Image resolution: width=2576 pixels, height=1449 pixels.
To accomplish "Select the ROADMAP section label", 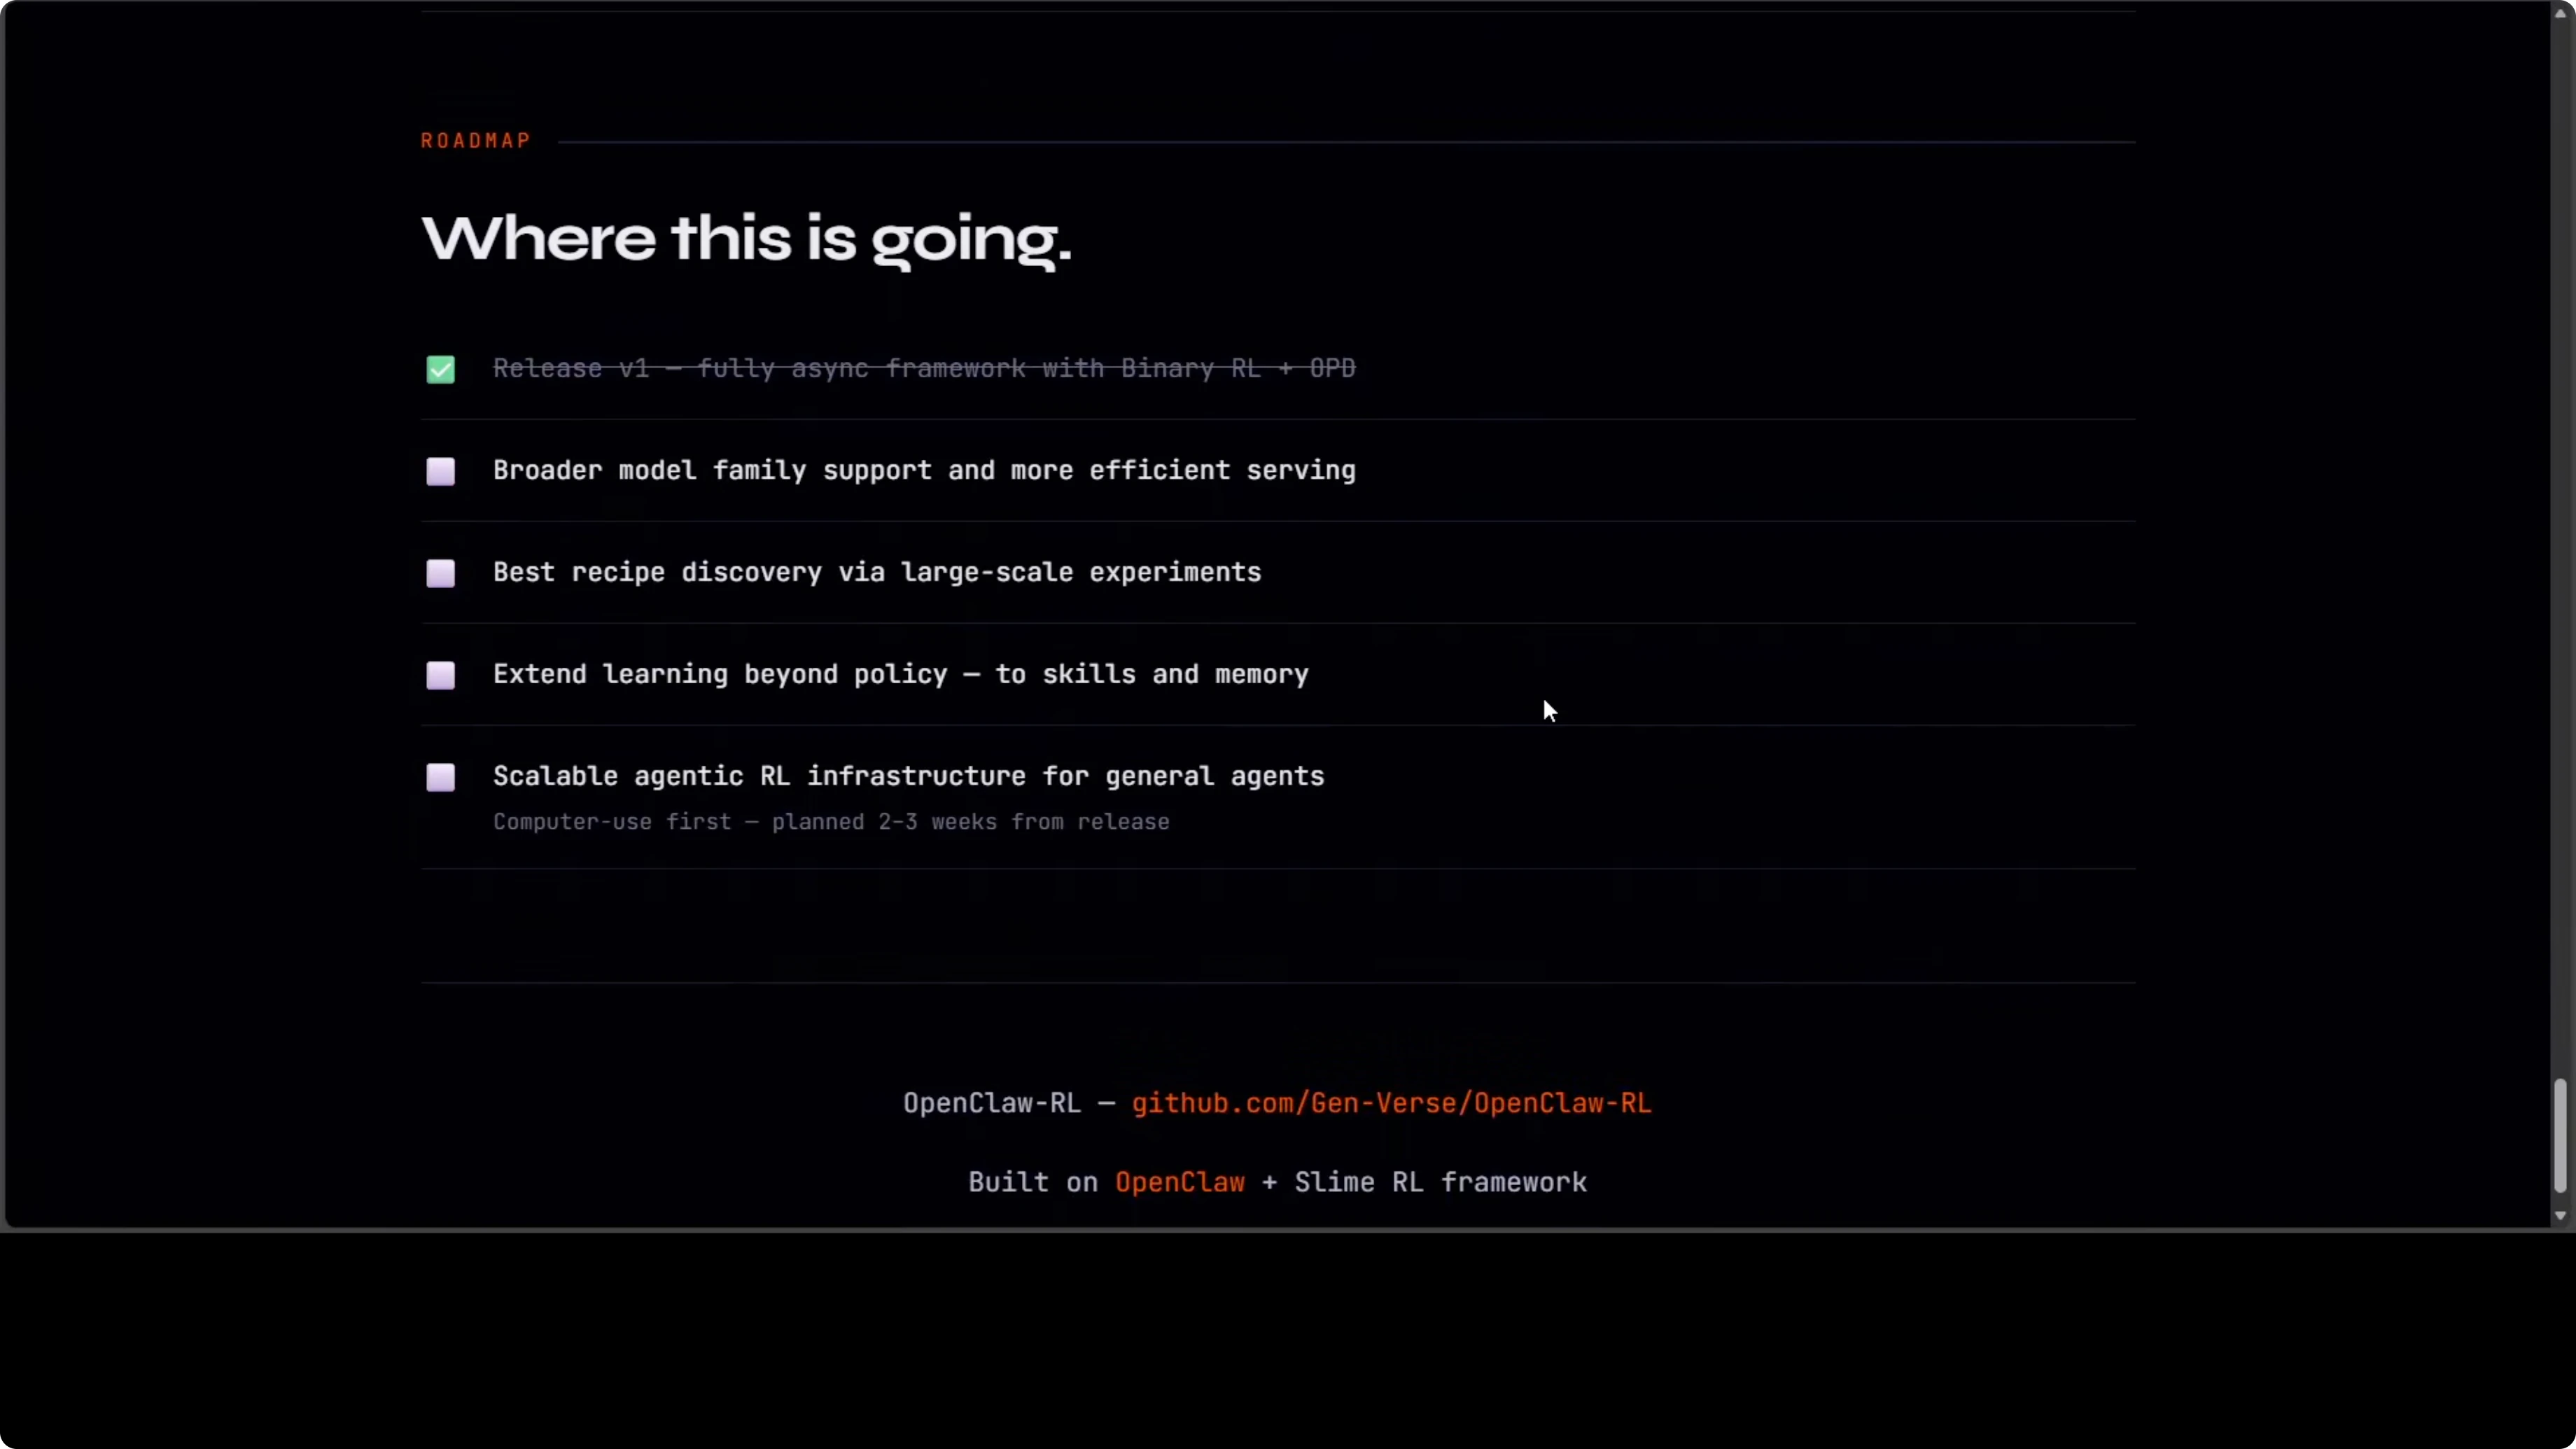I will 474,140.
